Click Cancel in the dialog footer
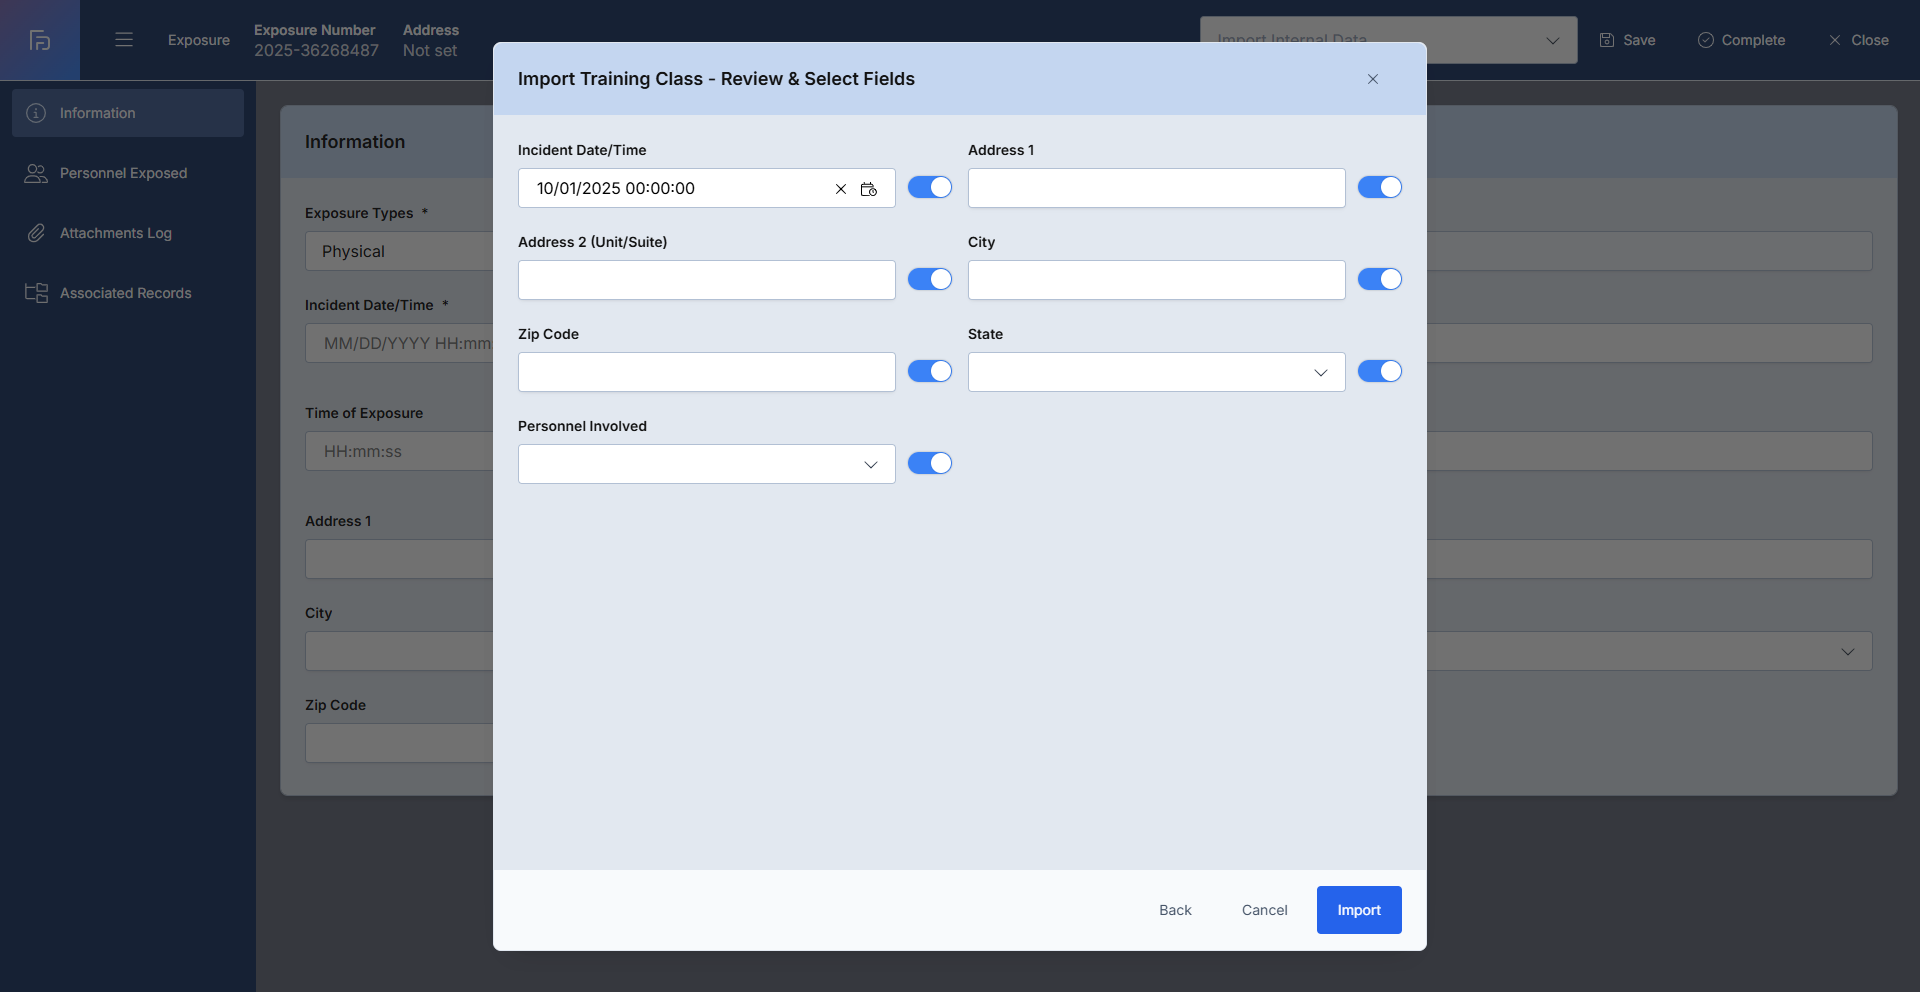This screenshot has height=992, width=1921. pyautogui.click(x=1264, y=910)
